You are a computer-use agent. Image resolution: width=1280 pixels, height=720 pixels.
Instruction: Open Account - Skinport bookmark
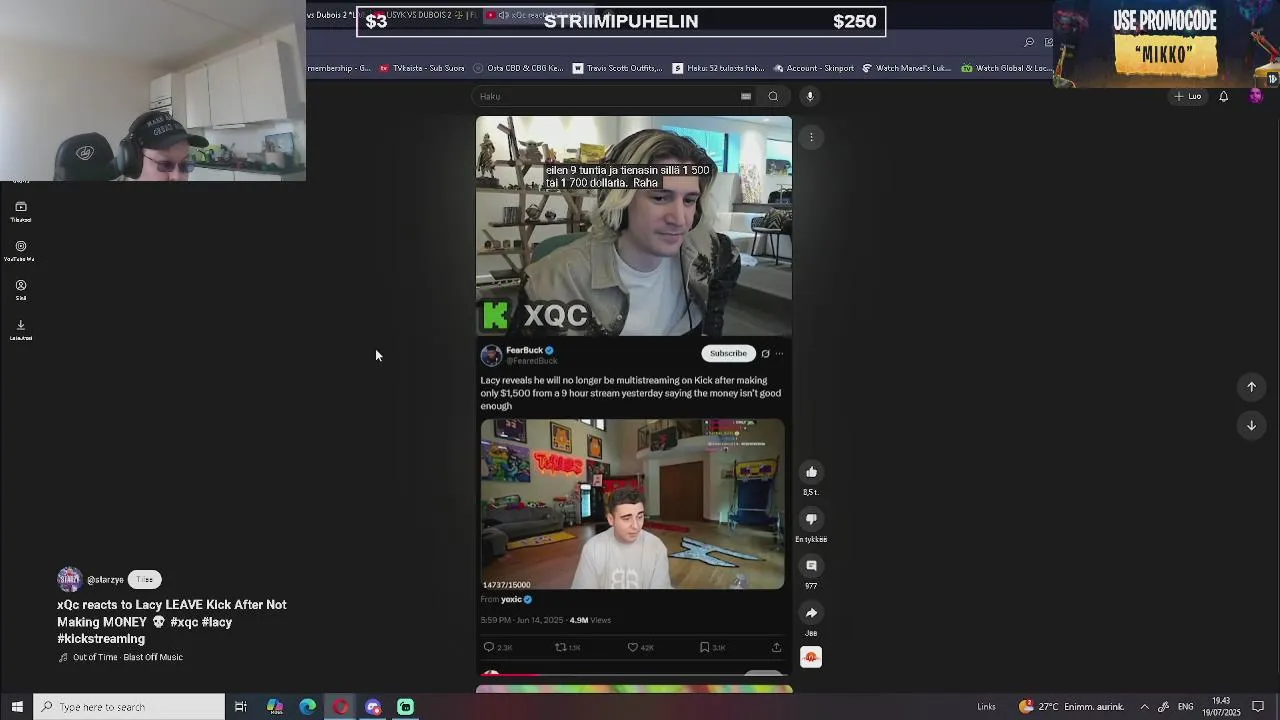coord(812,68)
